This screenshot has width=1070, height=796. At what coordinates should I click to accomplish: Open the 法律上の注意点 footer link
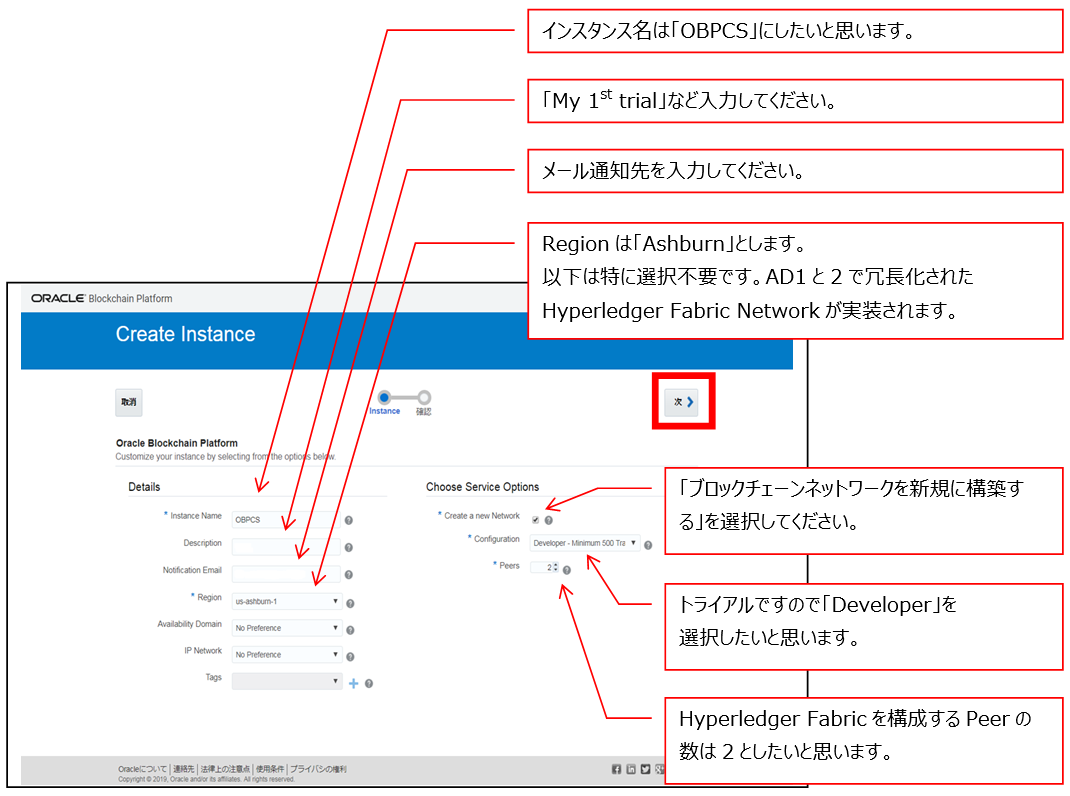coord(225,769)
